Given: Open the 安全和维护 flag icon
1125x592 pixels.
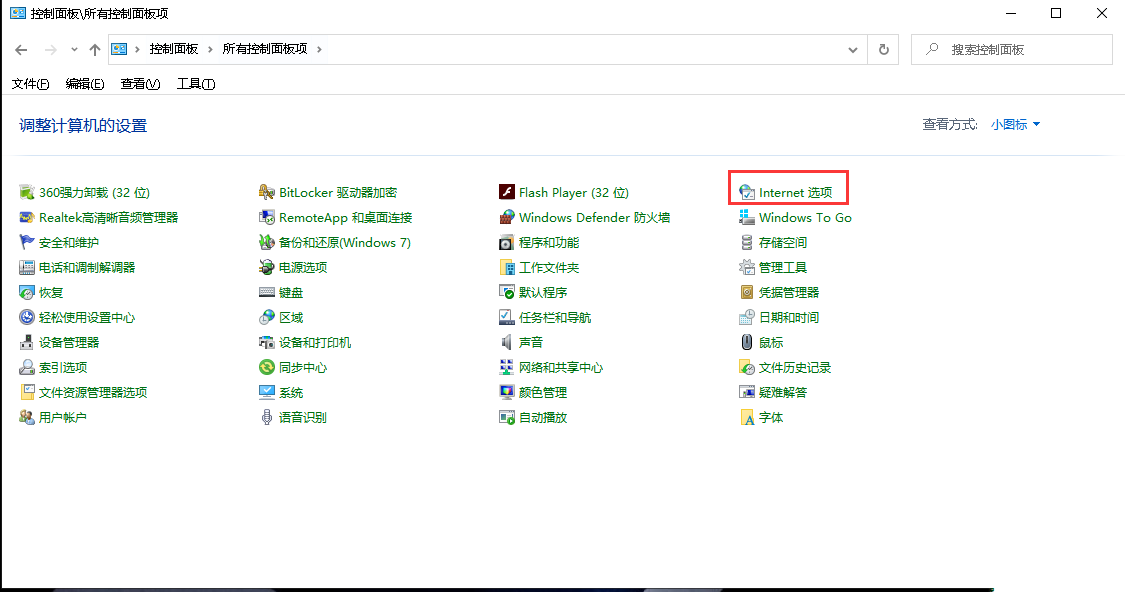Looking at the screenshot, I should click(x=27, y=243).
